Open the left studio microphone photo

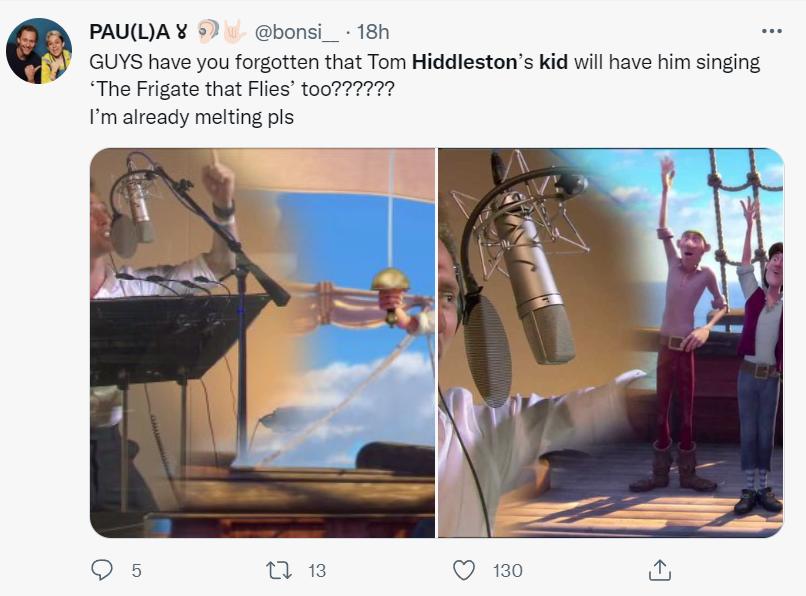262,343
